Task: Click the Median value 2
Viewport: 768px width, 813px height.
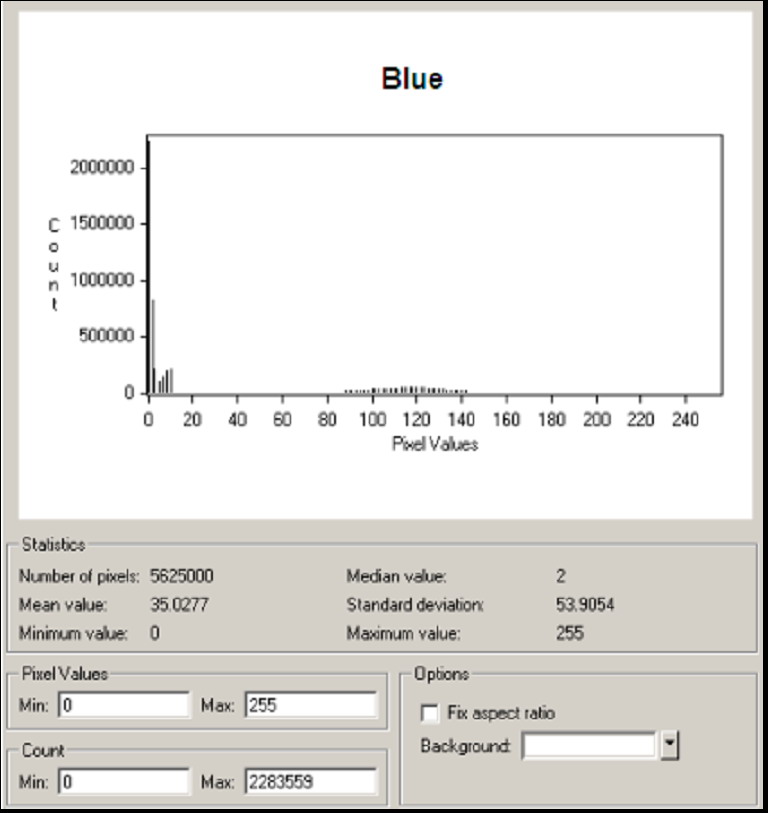Action: pos(561,576)
